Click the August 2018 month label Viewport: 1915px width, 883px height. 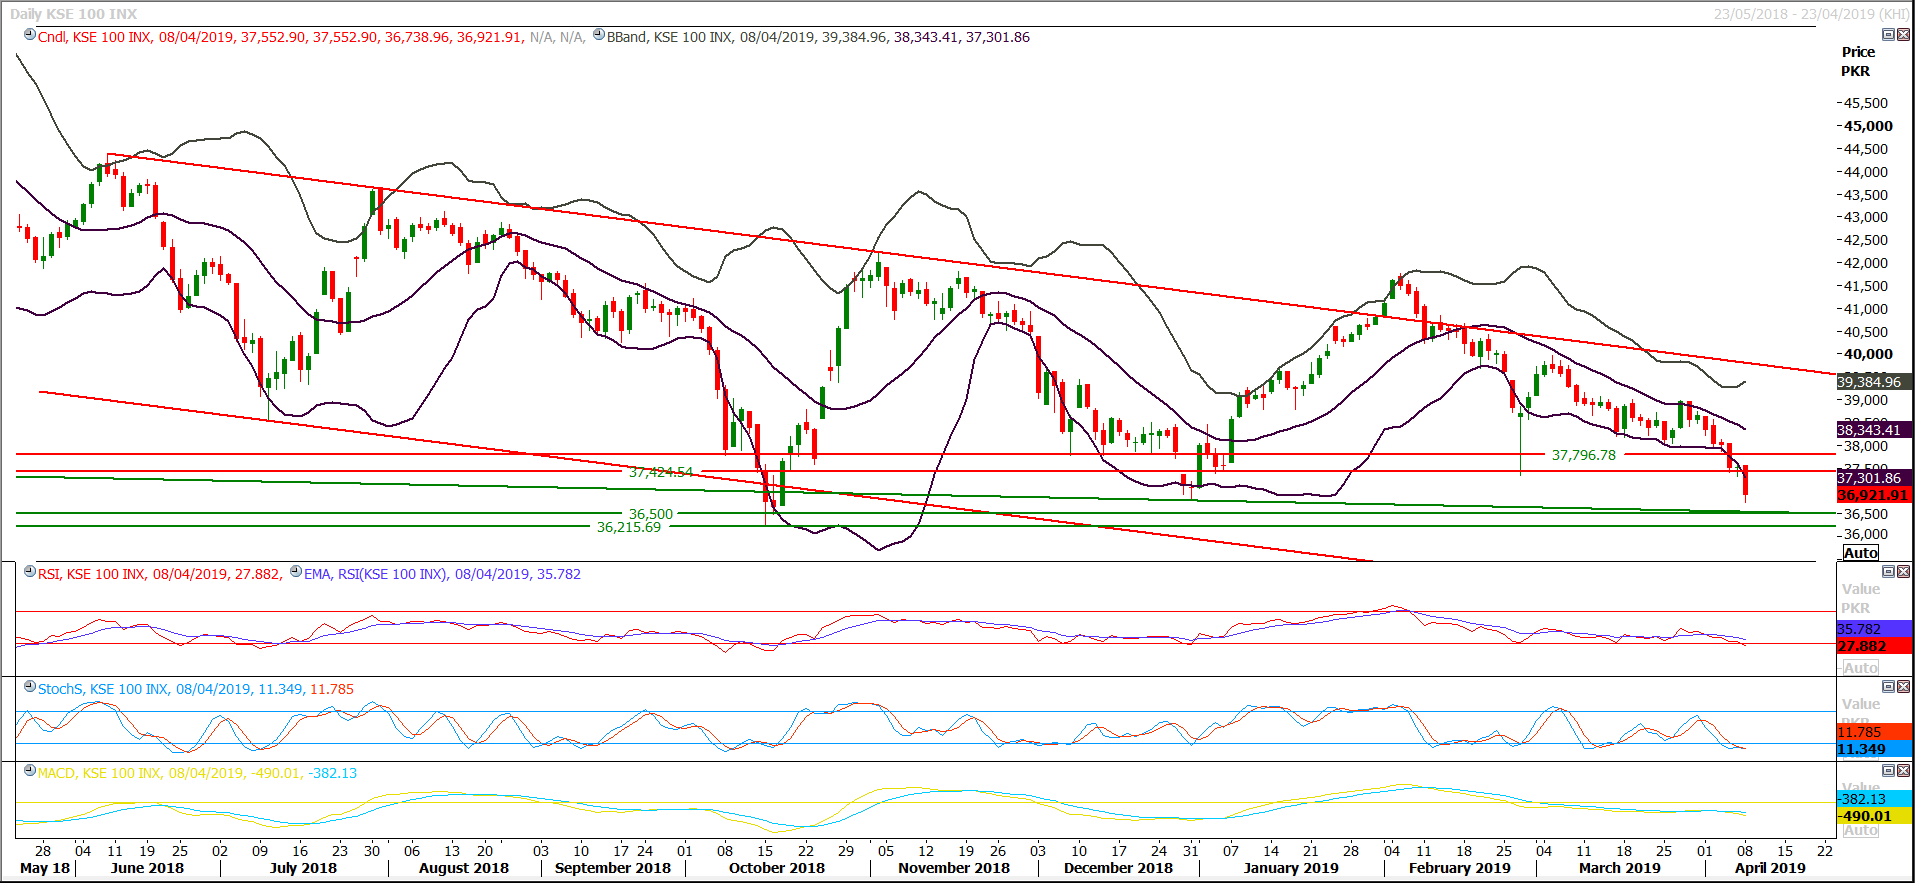[464, 868]
